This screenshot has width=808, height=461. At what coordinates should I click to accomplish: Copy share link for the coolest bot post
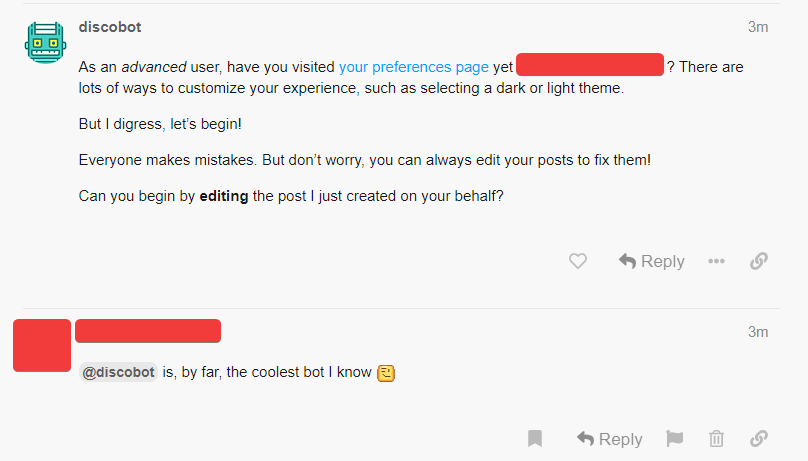[x=759, y=439]
